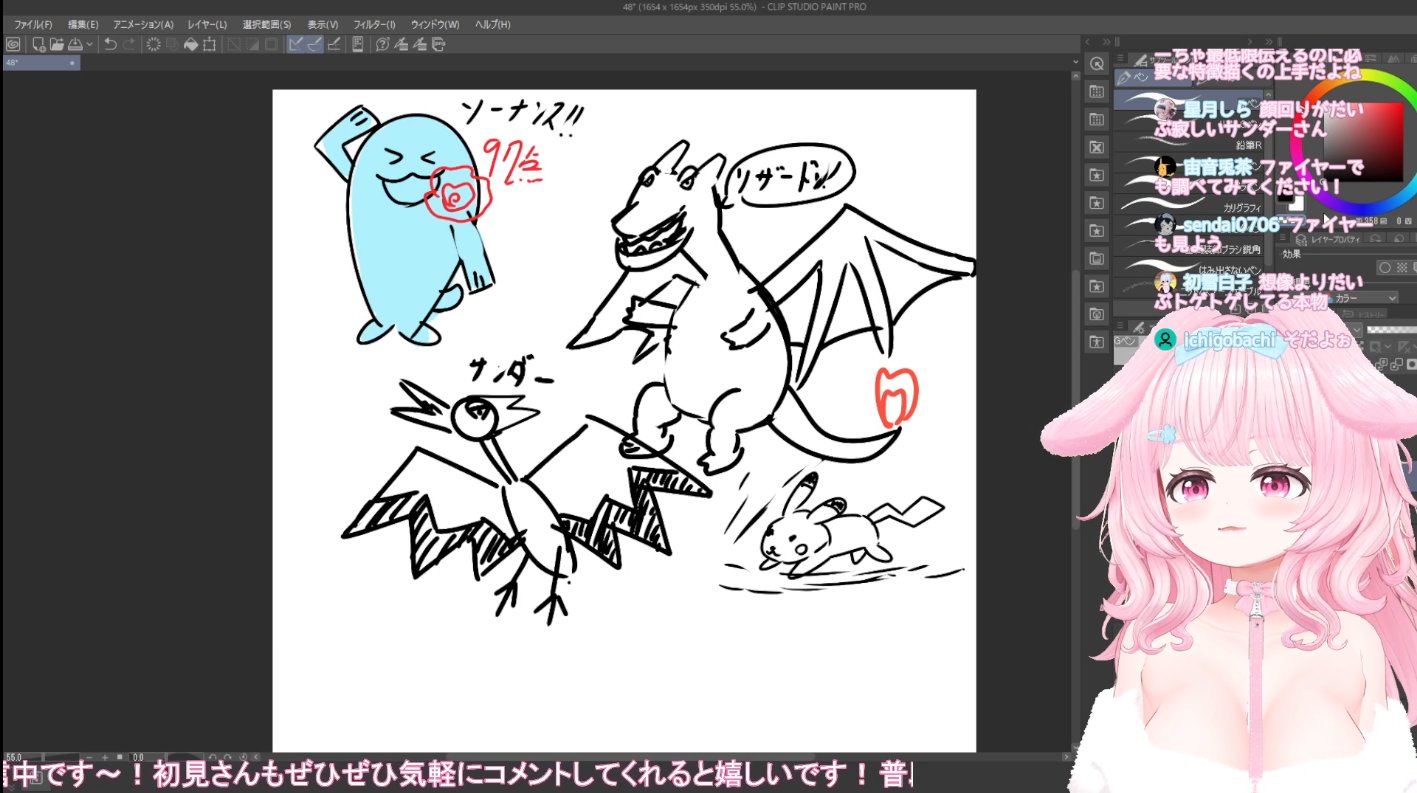Toggle border effect circle in Layer Property

(x=1385, y=267)
